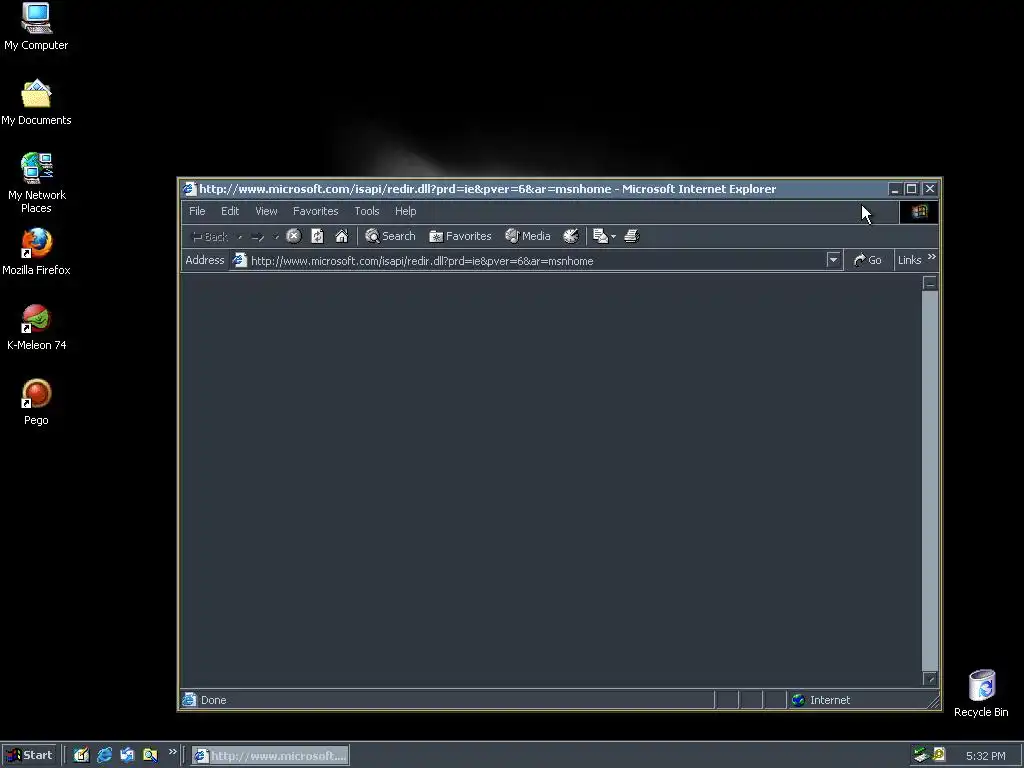Image resolution: width=1024 pixels, height=768 pixels.
Task: Select the Recycle Bin icon
Action: (981, 694)
